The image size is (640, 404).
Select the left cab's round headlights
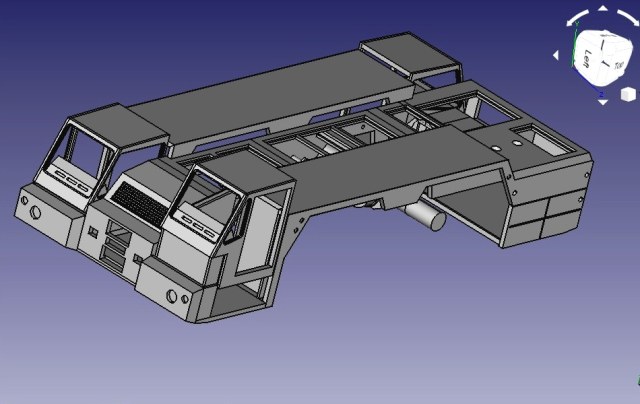click(36, 212)
